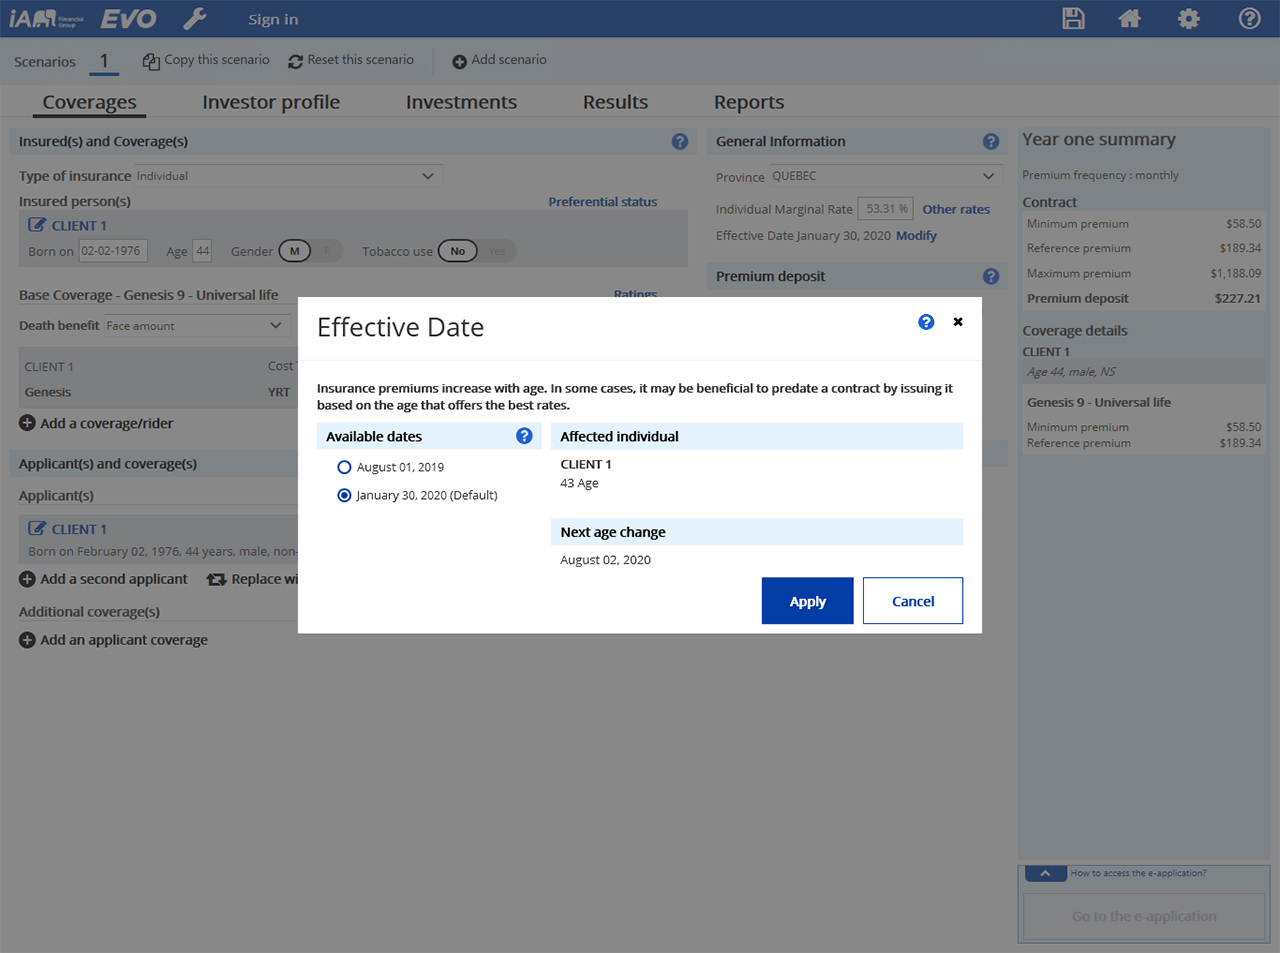Expand the Type of insurance dropdown

point(288,176)
